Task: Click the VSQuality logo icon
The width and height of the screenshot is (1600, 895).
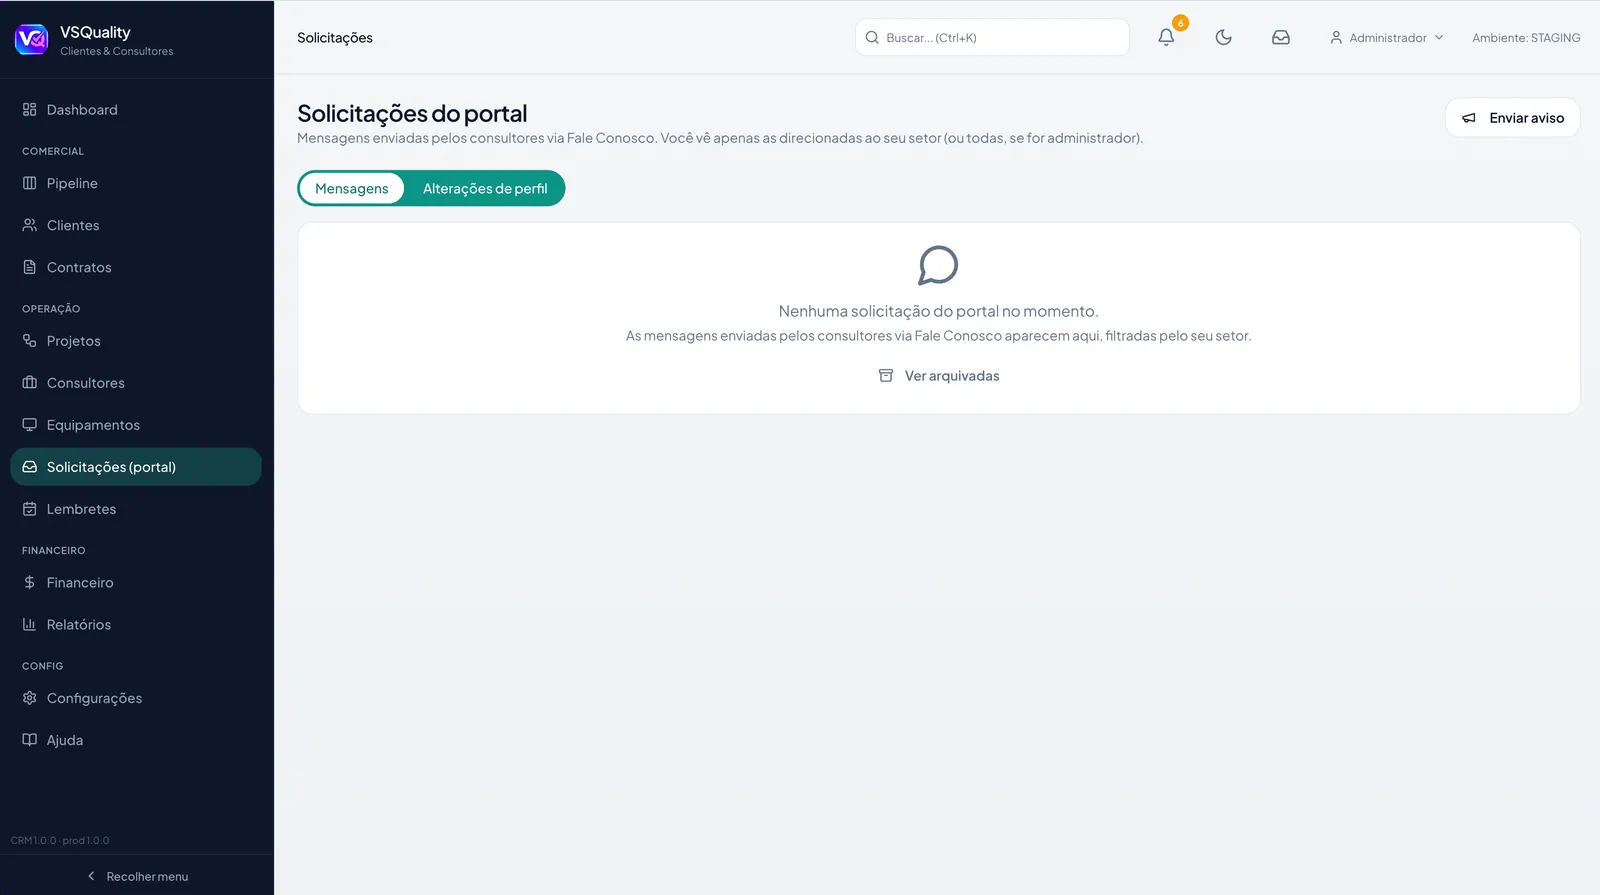Action: point(31,39)
